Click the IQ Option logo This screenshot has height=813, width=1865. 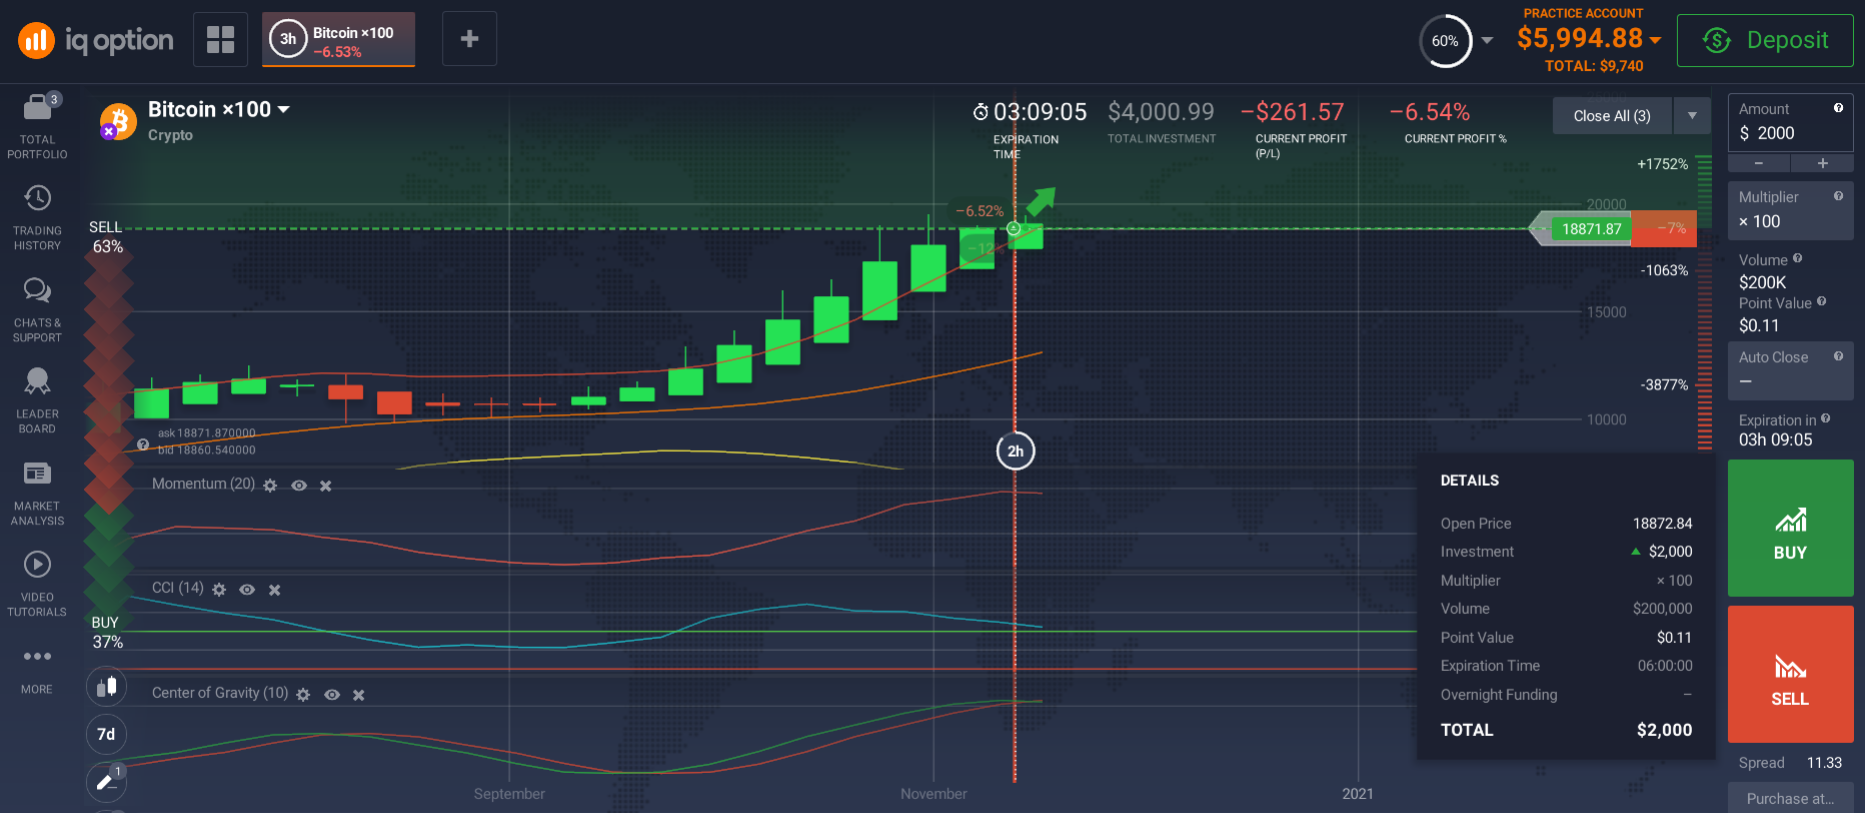point(96,40)
